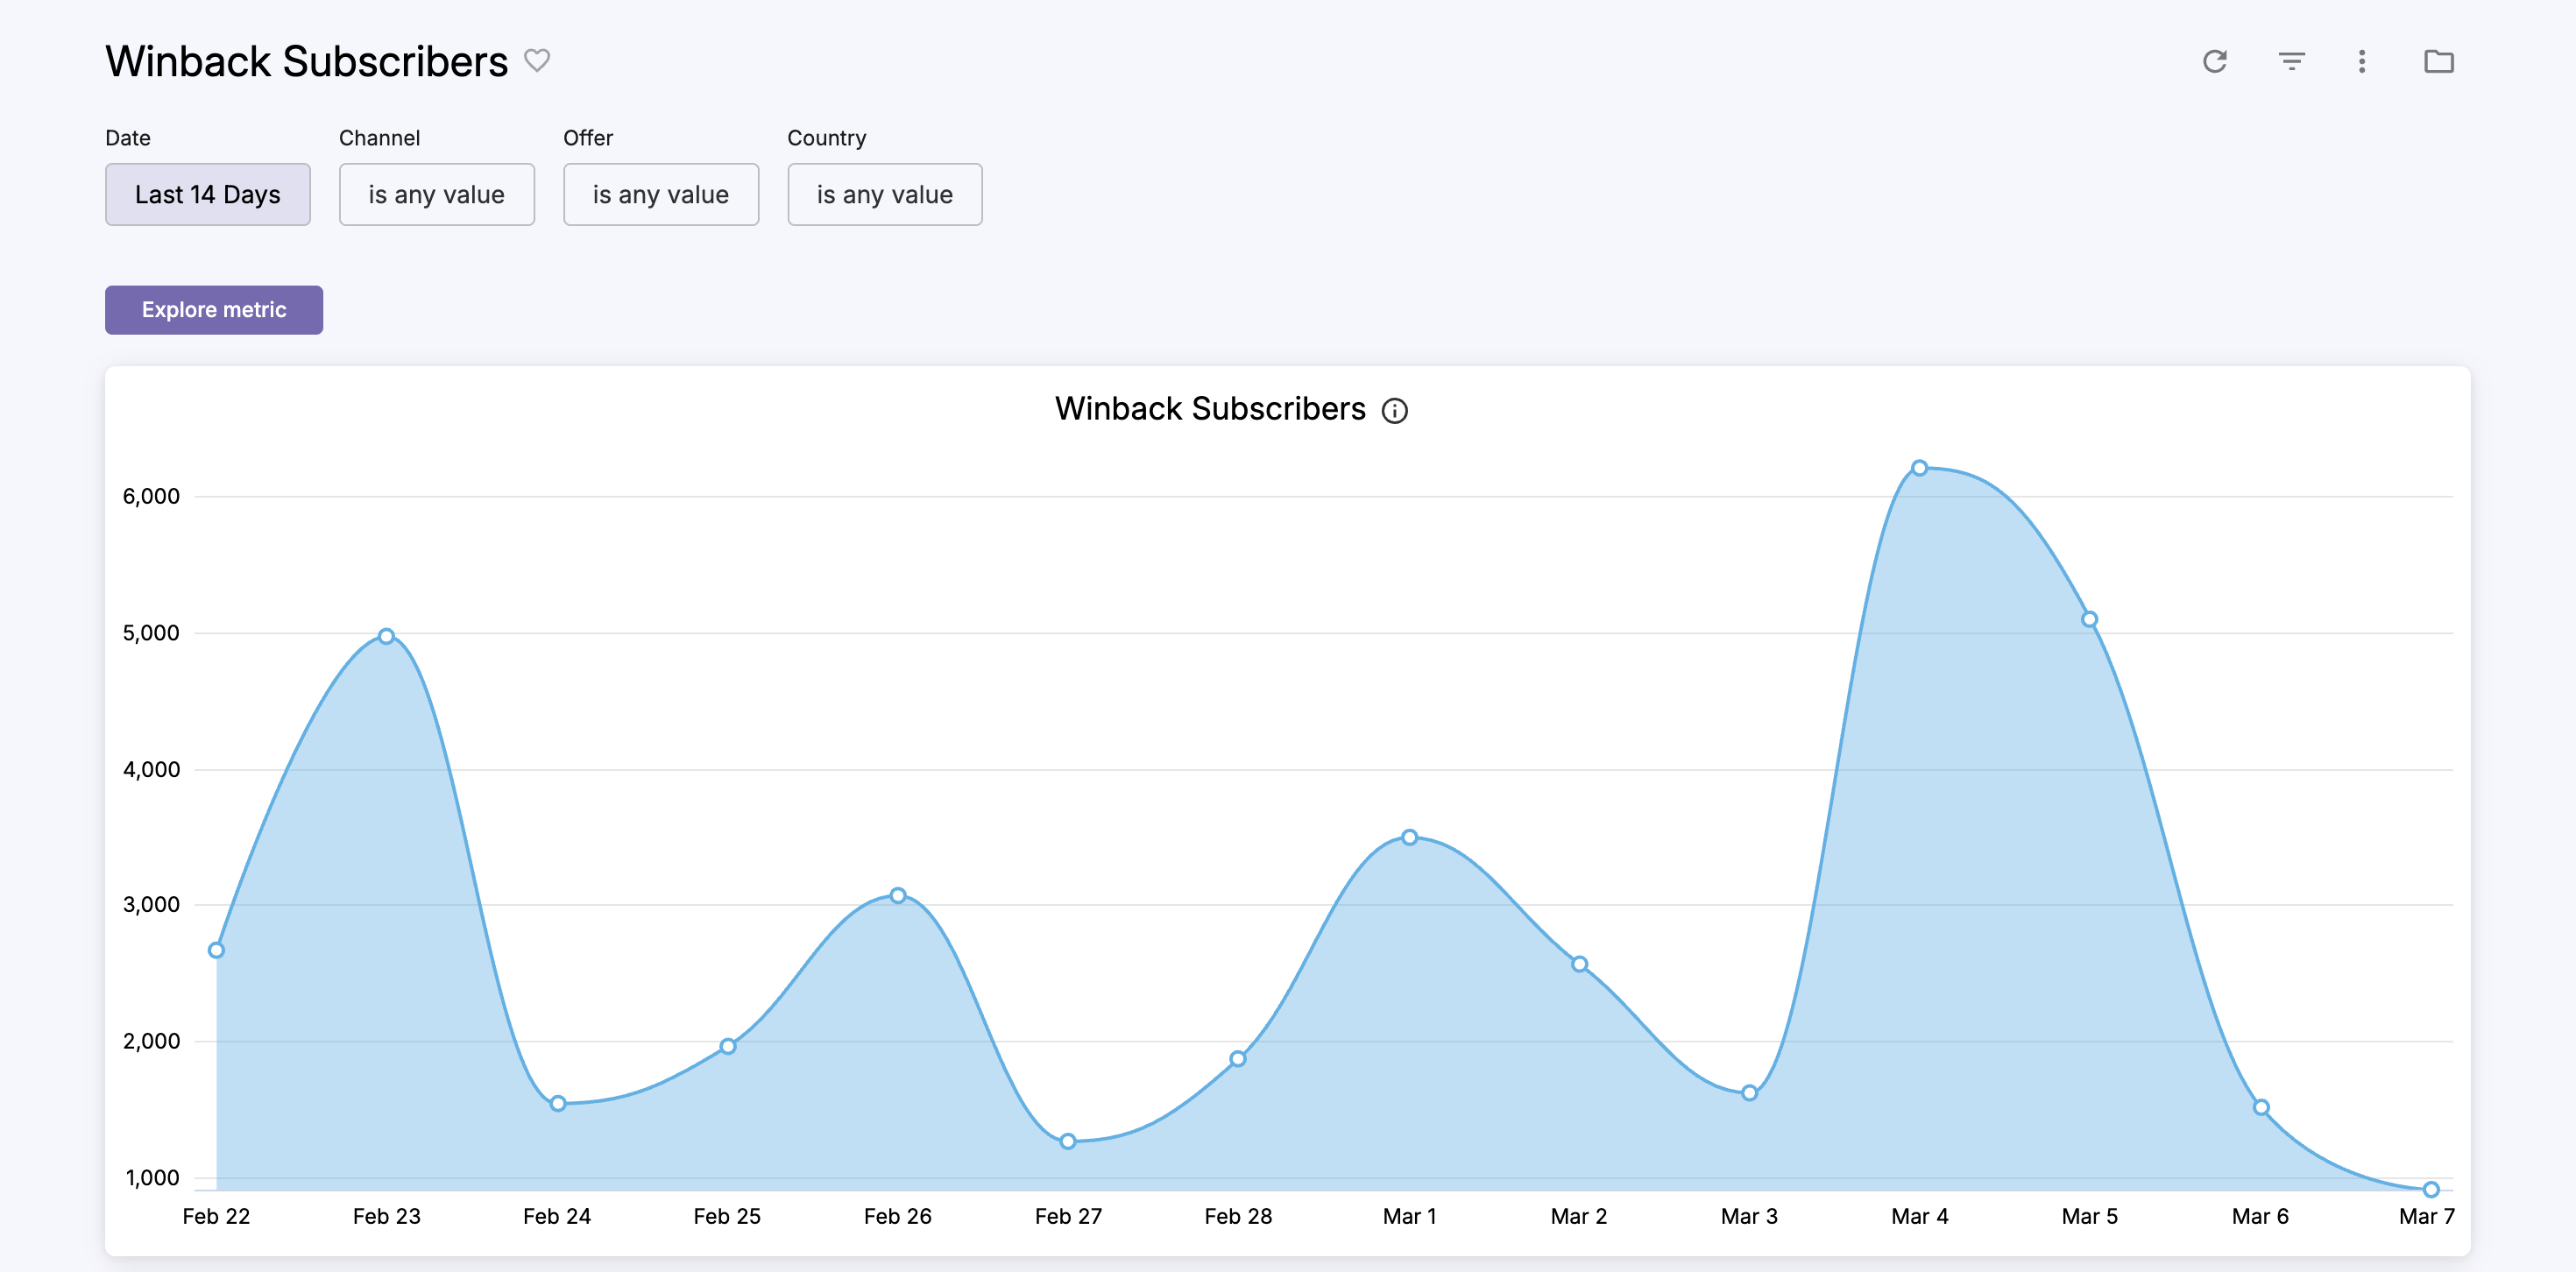The height and width of the screenshot is (1272, 2576).
Task: Click the Mar 3 x-axis label
Action: (1749, 1216)
